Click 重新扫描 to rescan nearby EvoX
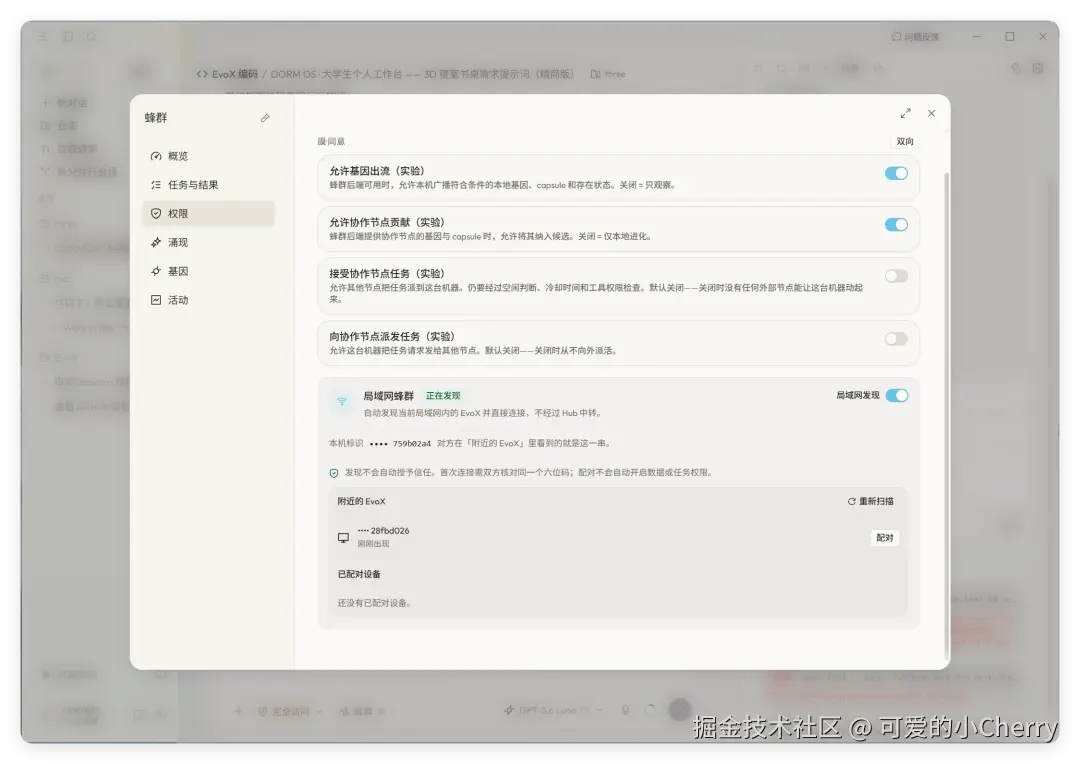 [x=871, y=502]
